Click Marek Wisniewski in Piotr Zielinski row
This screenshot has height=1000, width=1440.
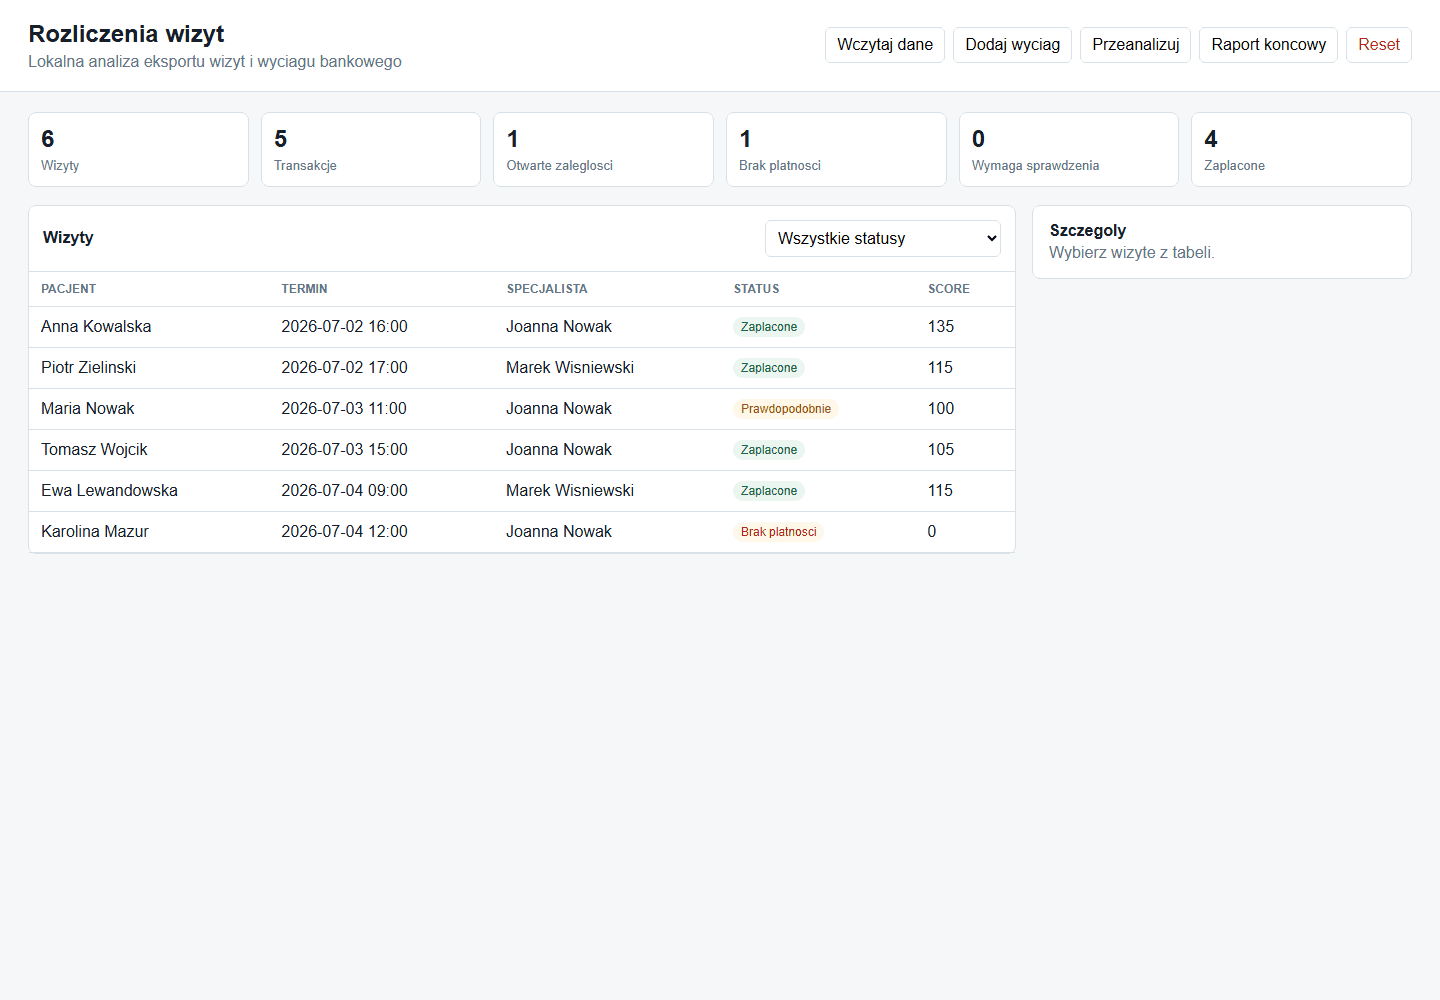[569, 368]
